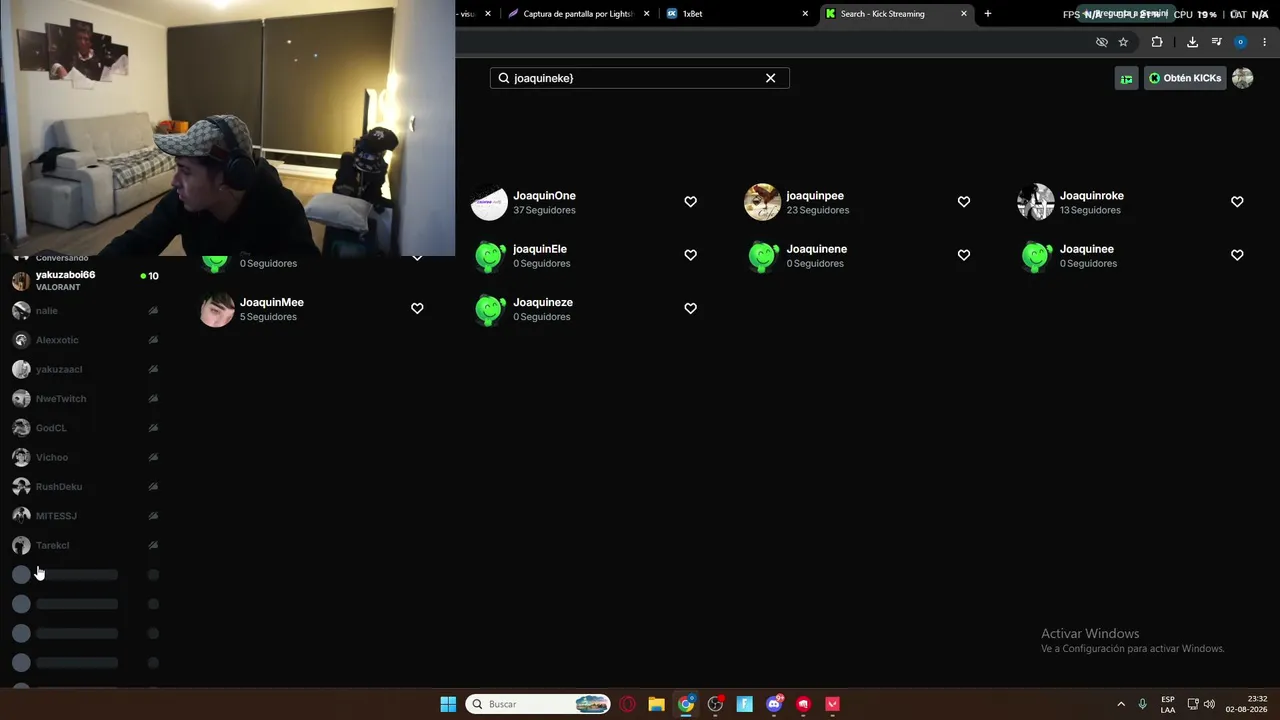This screenshot has height=720, width=1280.
Task: Open Joaquinroke's avatar image
Action: [x=1036, y=202]
